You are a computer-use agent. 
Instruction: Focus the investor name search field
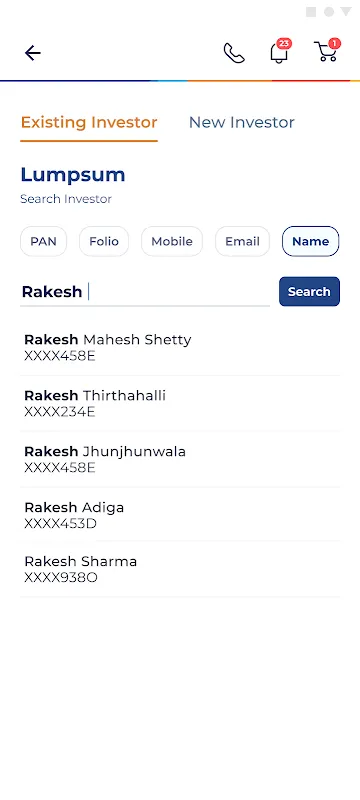pyautogui.click(x=145, y=292)
